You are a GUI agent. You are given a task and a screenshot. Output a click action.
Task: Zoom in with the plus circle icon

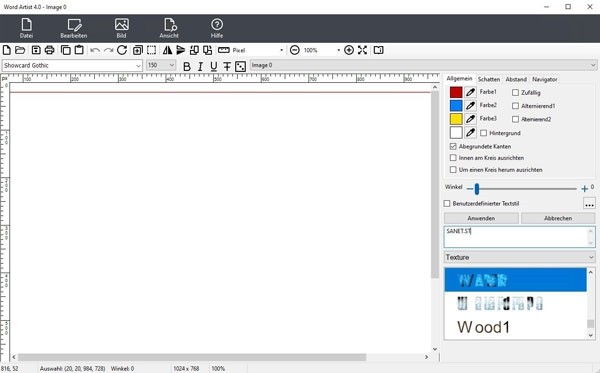point(349,50)
